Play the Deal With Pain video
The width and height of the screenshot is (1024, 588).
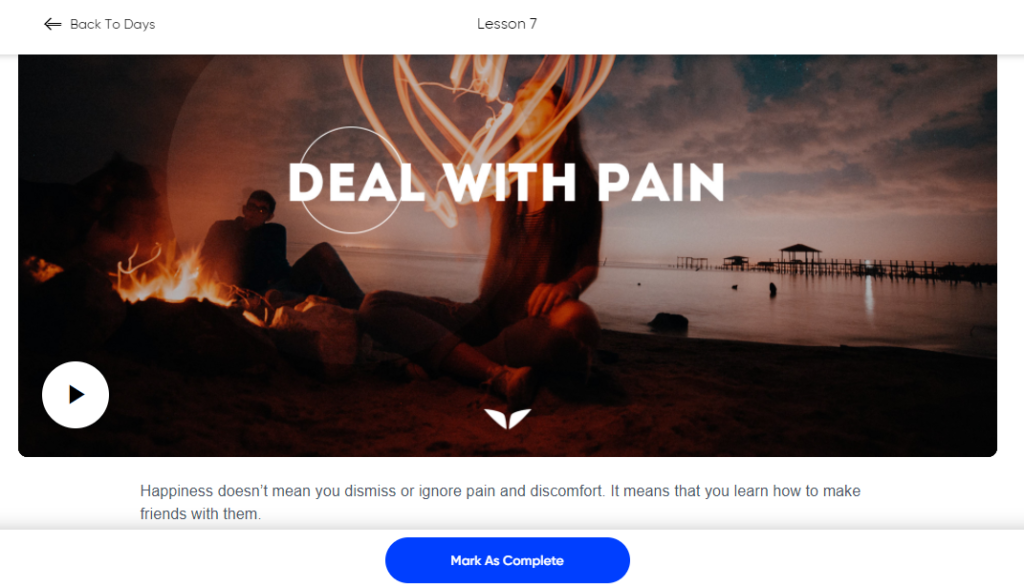point(75,395)
